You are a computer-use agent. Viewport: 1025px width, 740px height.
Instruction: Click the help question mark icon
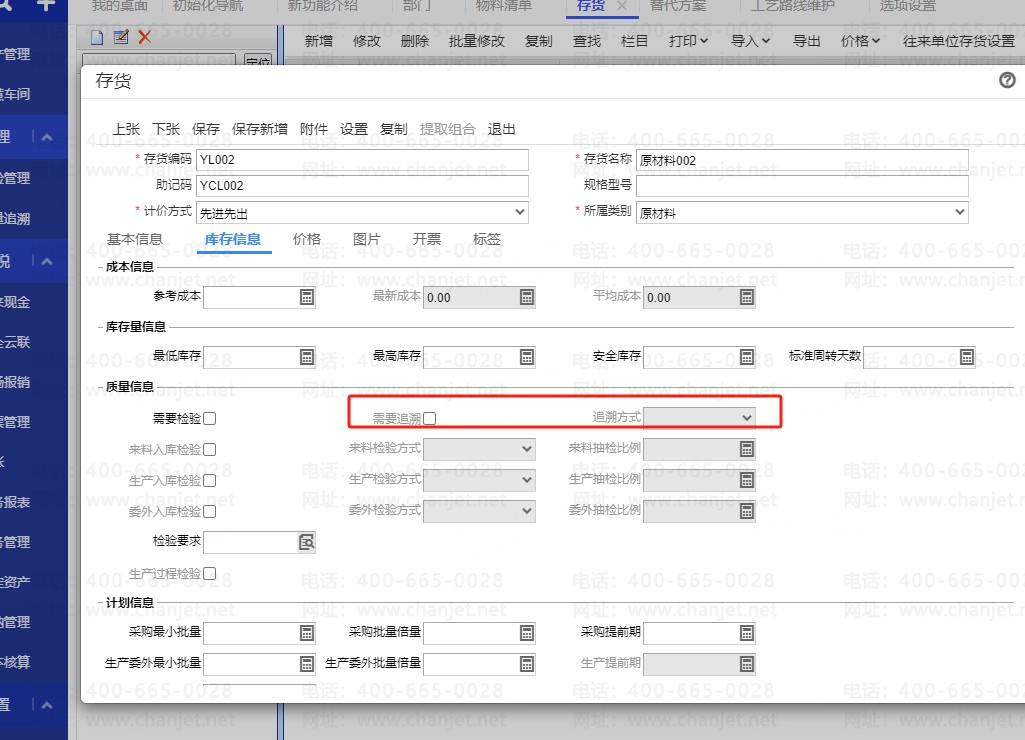[x=1007, y=81]
